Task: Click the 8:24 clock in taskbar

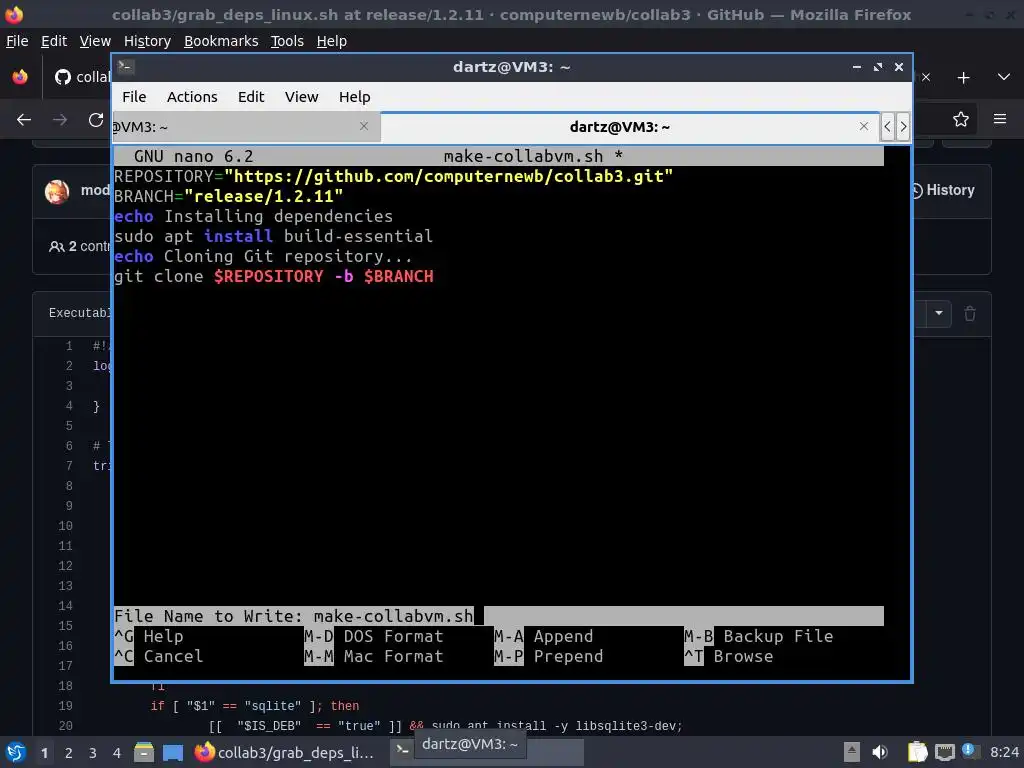Action: pos(1004,752)
